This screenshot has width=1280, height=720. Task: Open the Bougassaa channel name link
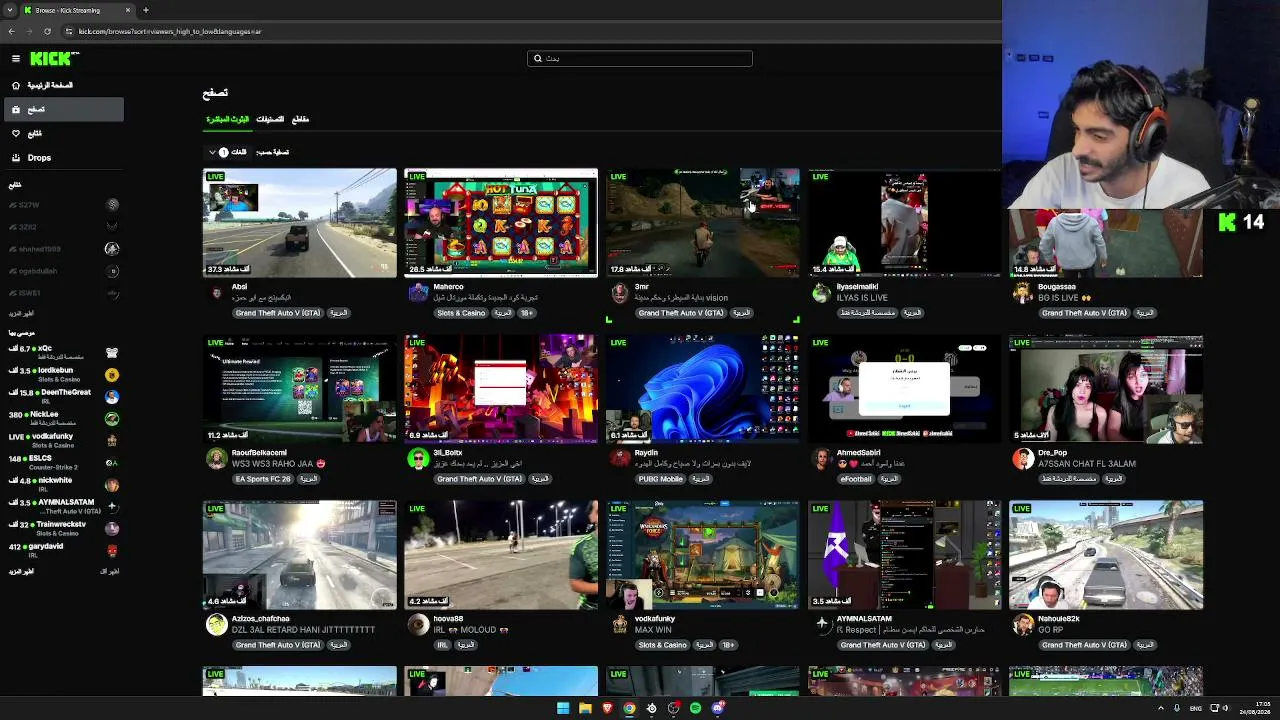pos(1057,287)
